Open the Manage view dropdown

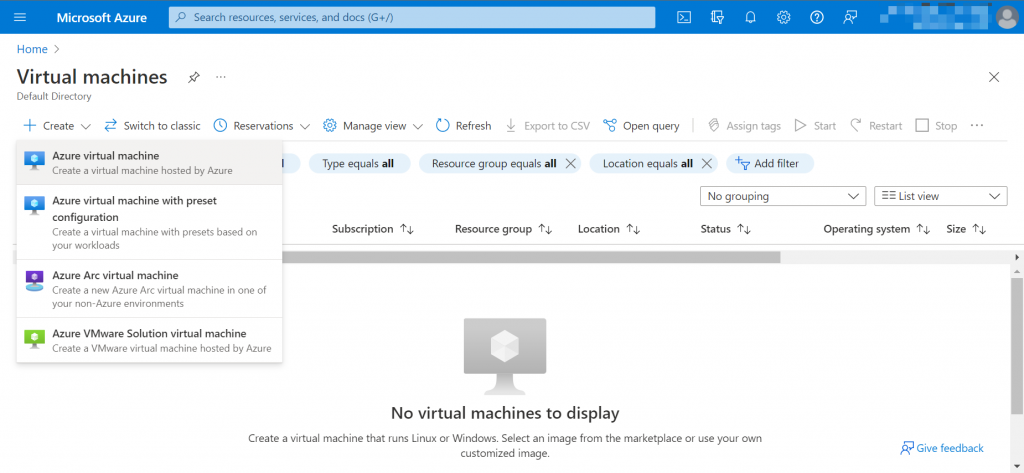(373, 125)
